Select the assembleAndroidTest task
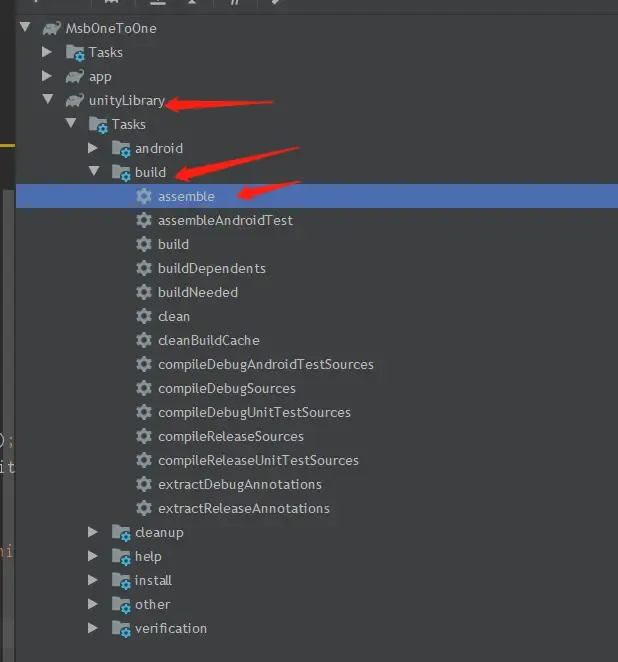The height and width of the screenshot is (662, 618). point(224,220)
